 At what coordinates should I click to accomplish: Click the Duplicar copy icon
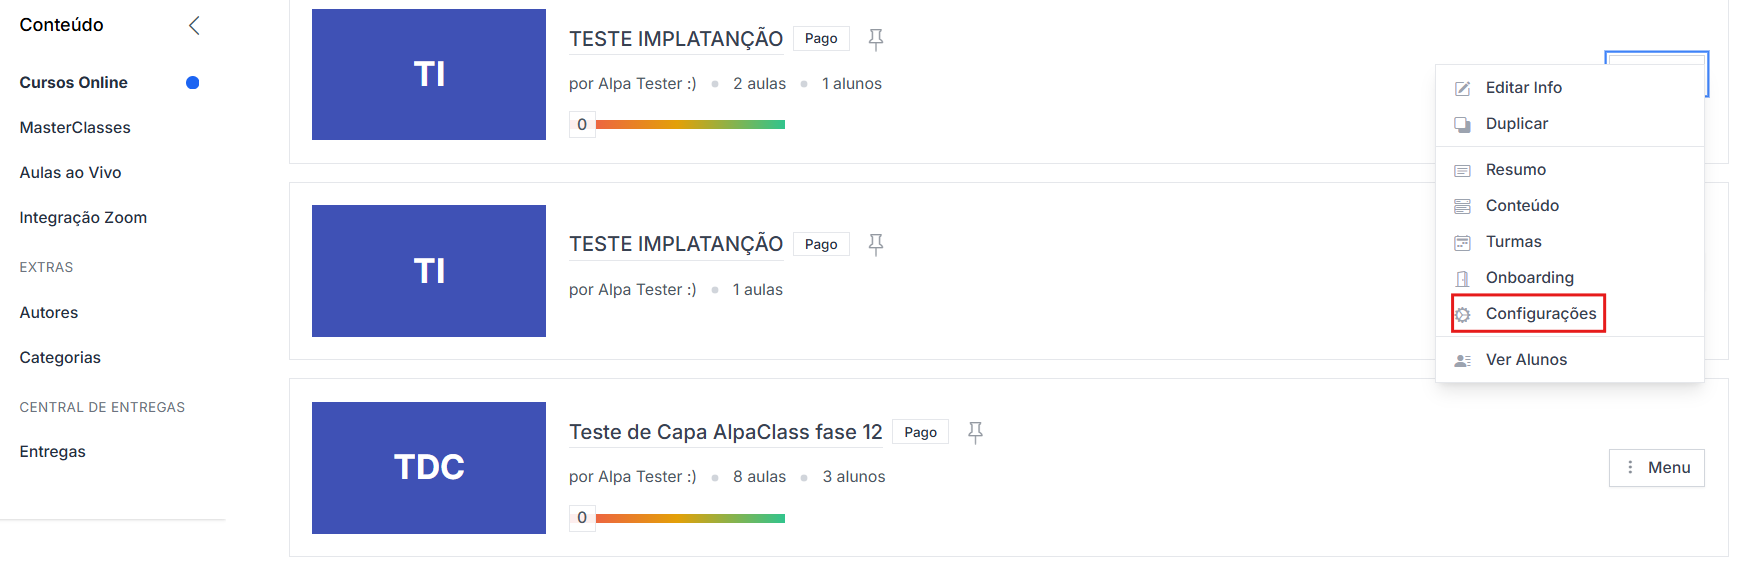[1462, 124]
